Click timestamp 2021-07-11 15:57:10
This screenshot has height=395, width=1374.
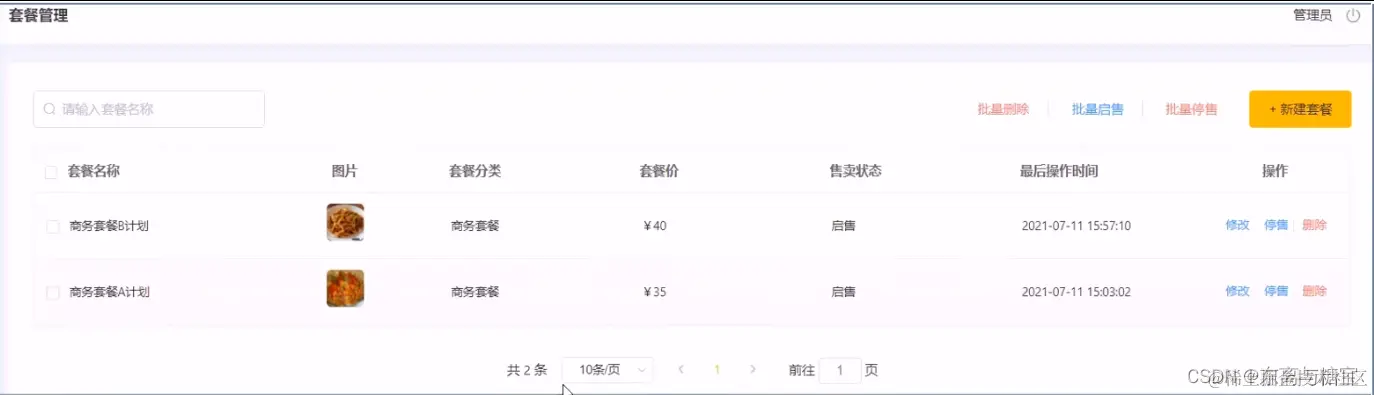(x=1076, y=226)
